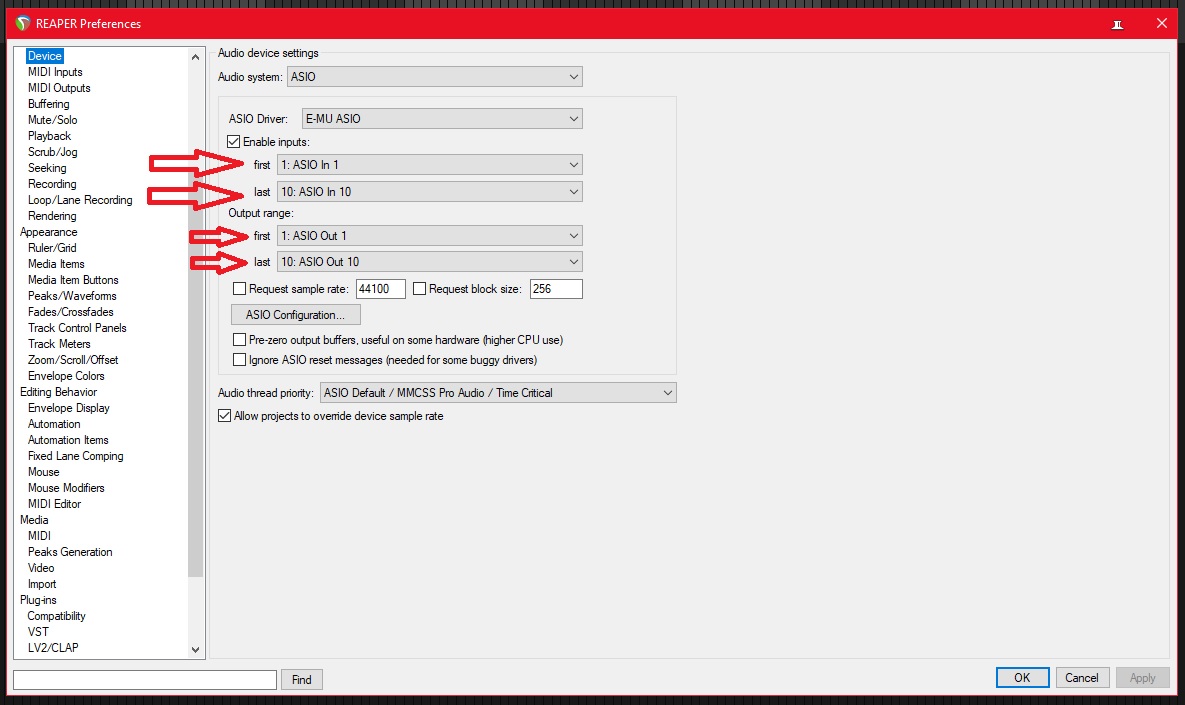Uncheck Allow projects to override device sample rate
The image size is (1185, 705).
point(224,416)
